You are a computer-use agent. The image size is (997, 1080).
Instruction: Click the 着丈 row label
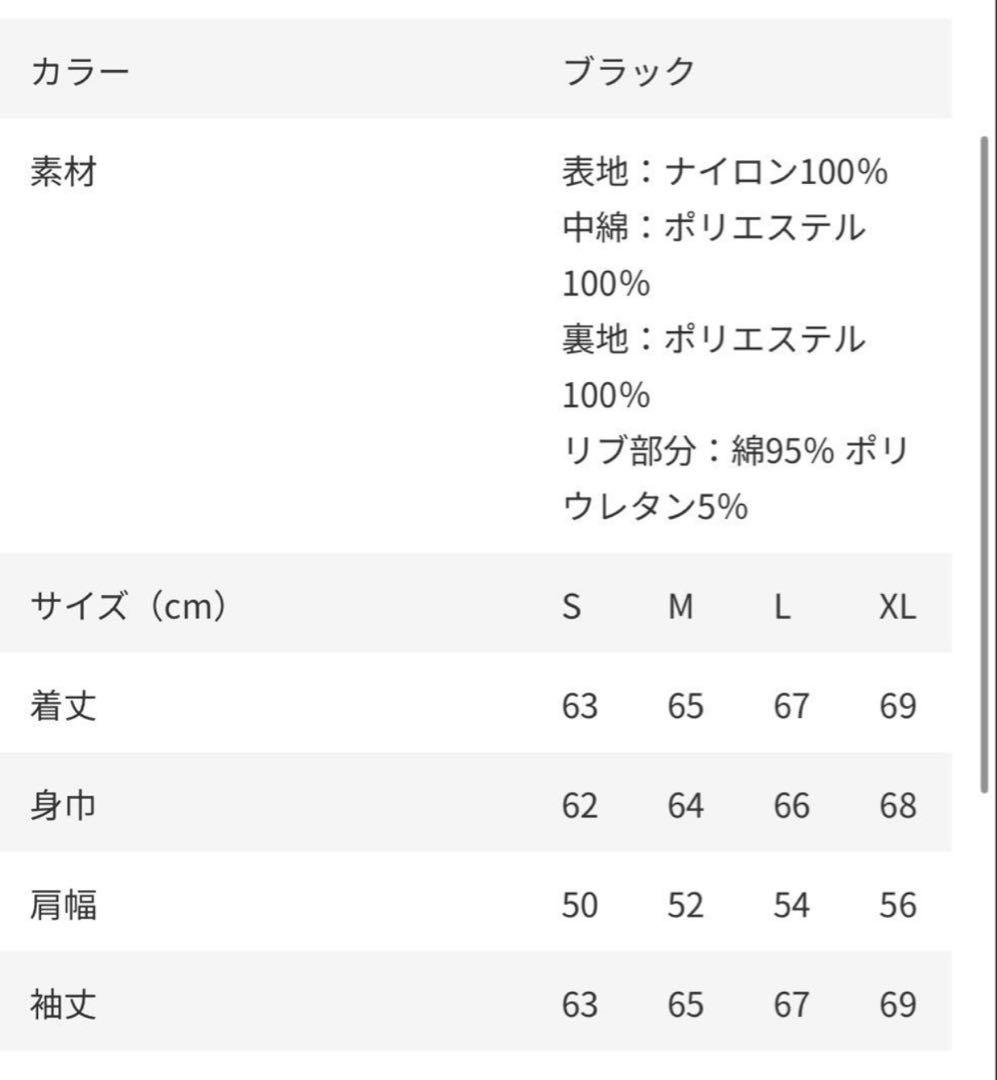click(x=64, y=706)
